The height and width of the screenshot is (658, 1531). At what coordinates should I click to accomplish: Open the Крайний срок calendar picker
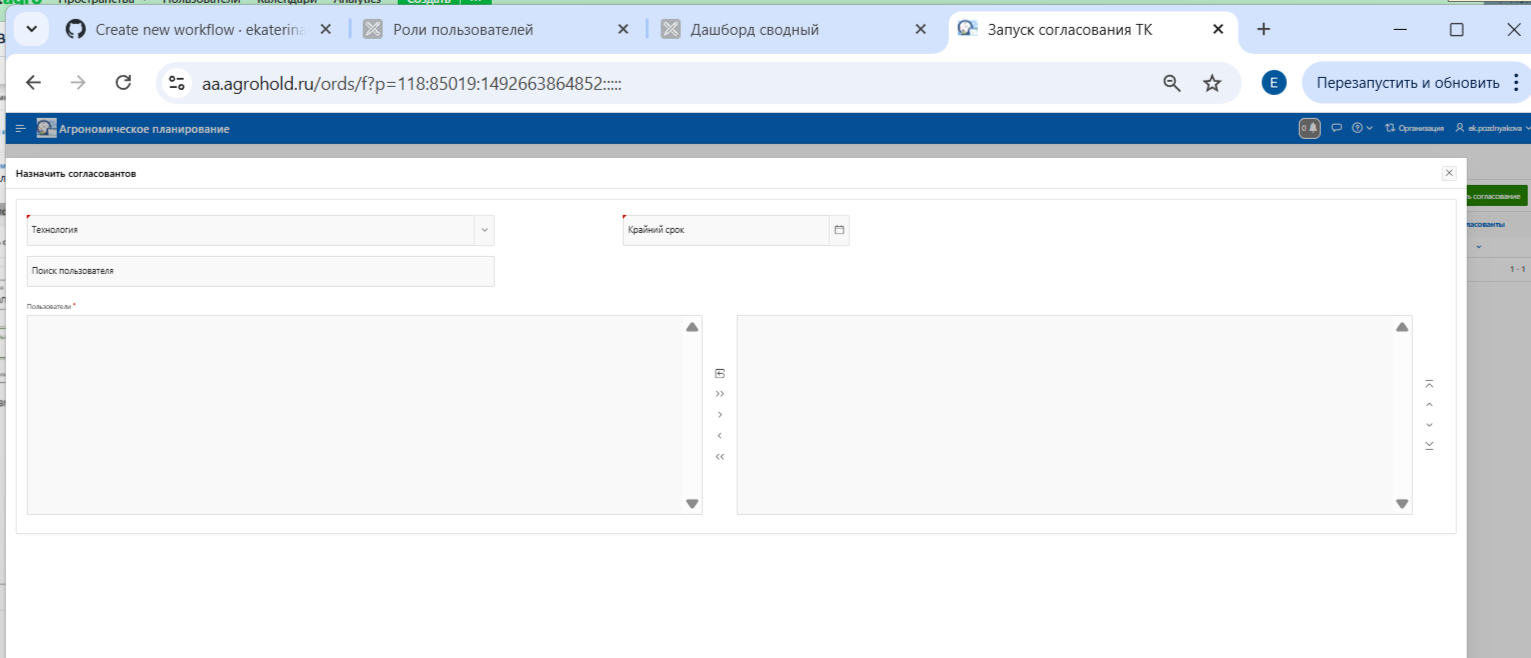point(839,230)
